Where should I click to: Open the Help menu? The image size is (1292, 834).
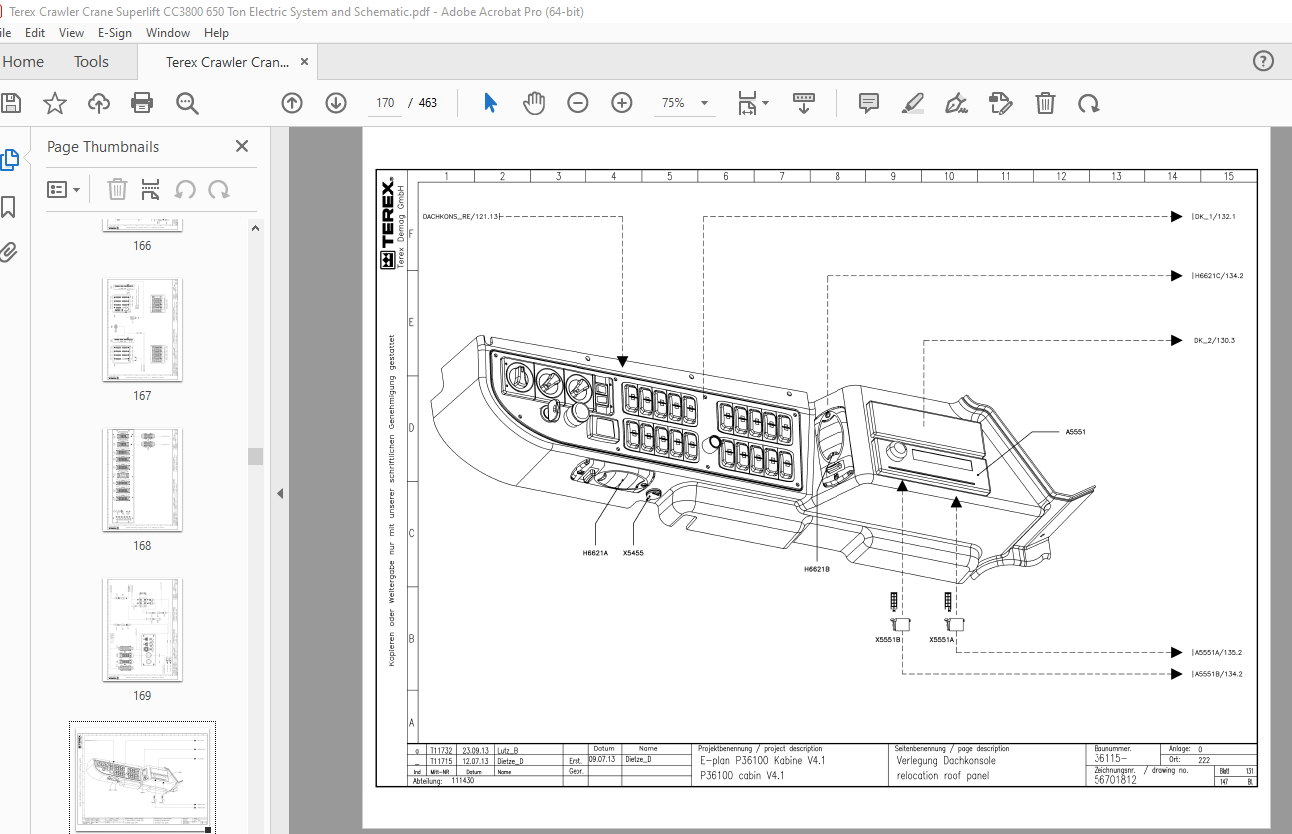tap(216, 33)
